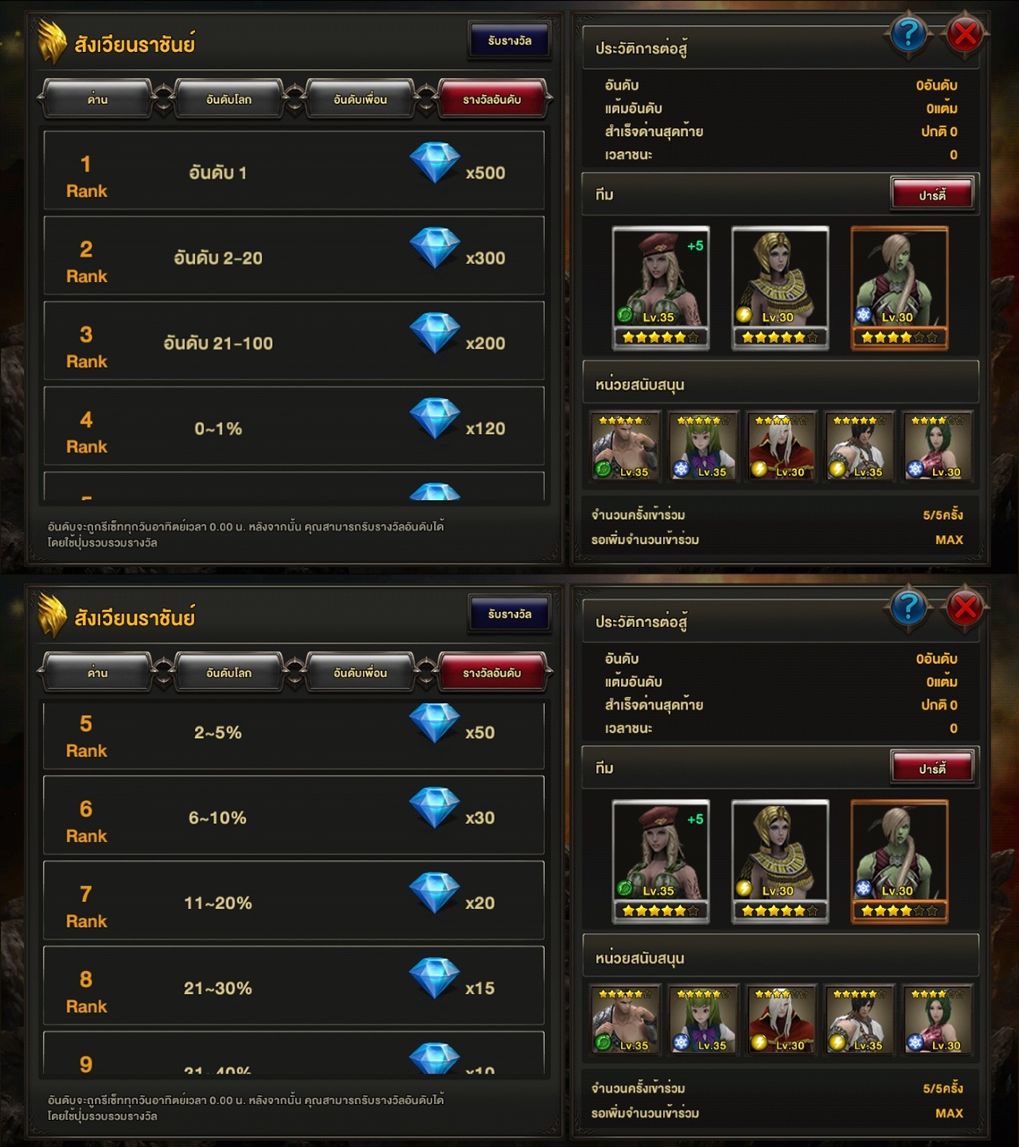1019x1147 pixels.
Task: Click the green-haired Lv.35 support unit, upper panel
Action: pyautogui.click(x=703, y=445)
